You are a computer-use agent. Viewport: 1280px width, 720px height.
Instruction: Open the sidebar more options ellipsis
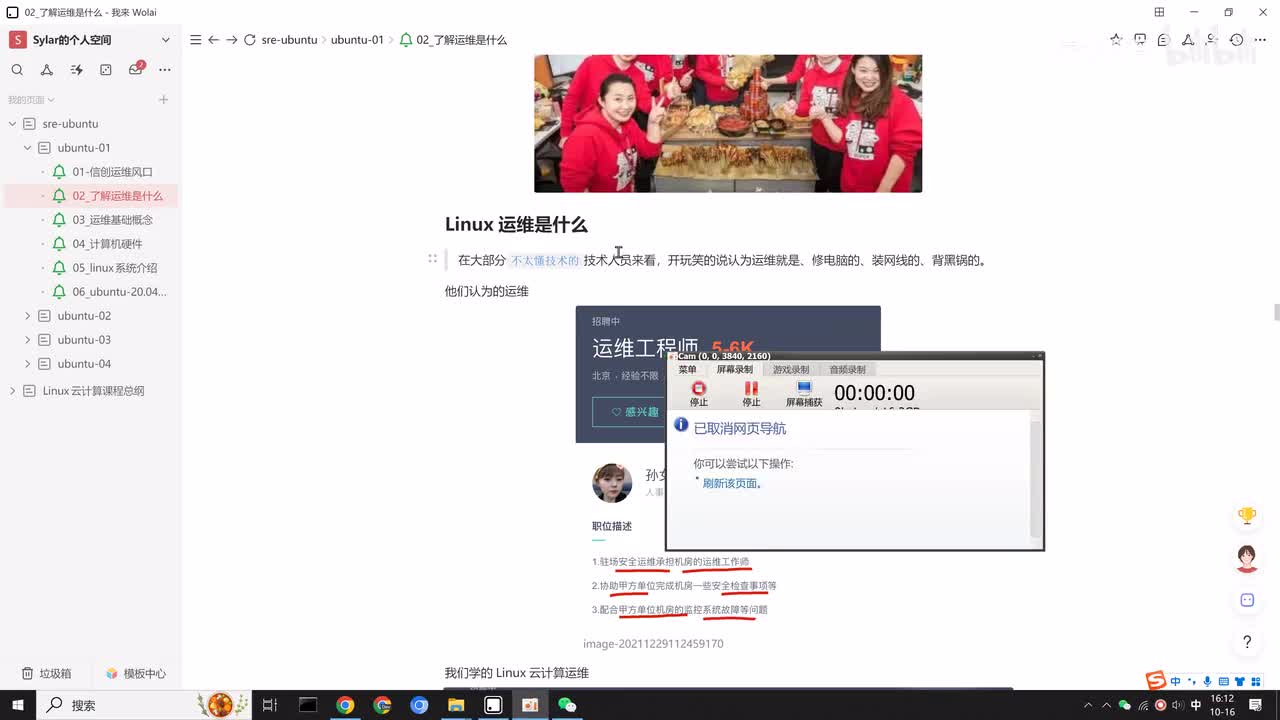click(x=165, y=70)
